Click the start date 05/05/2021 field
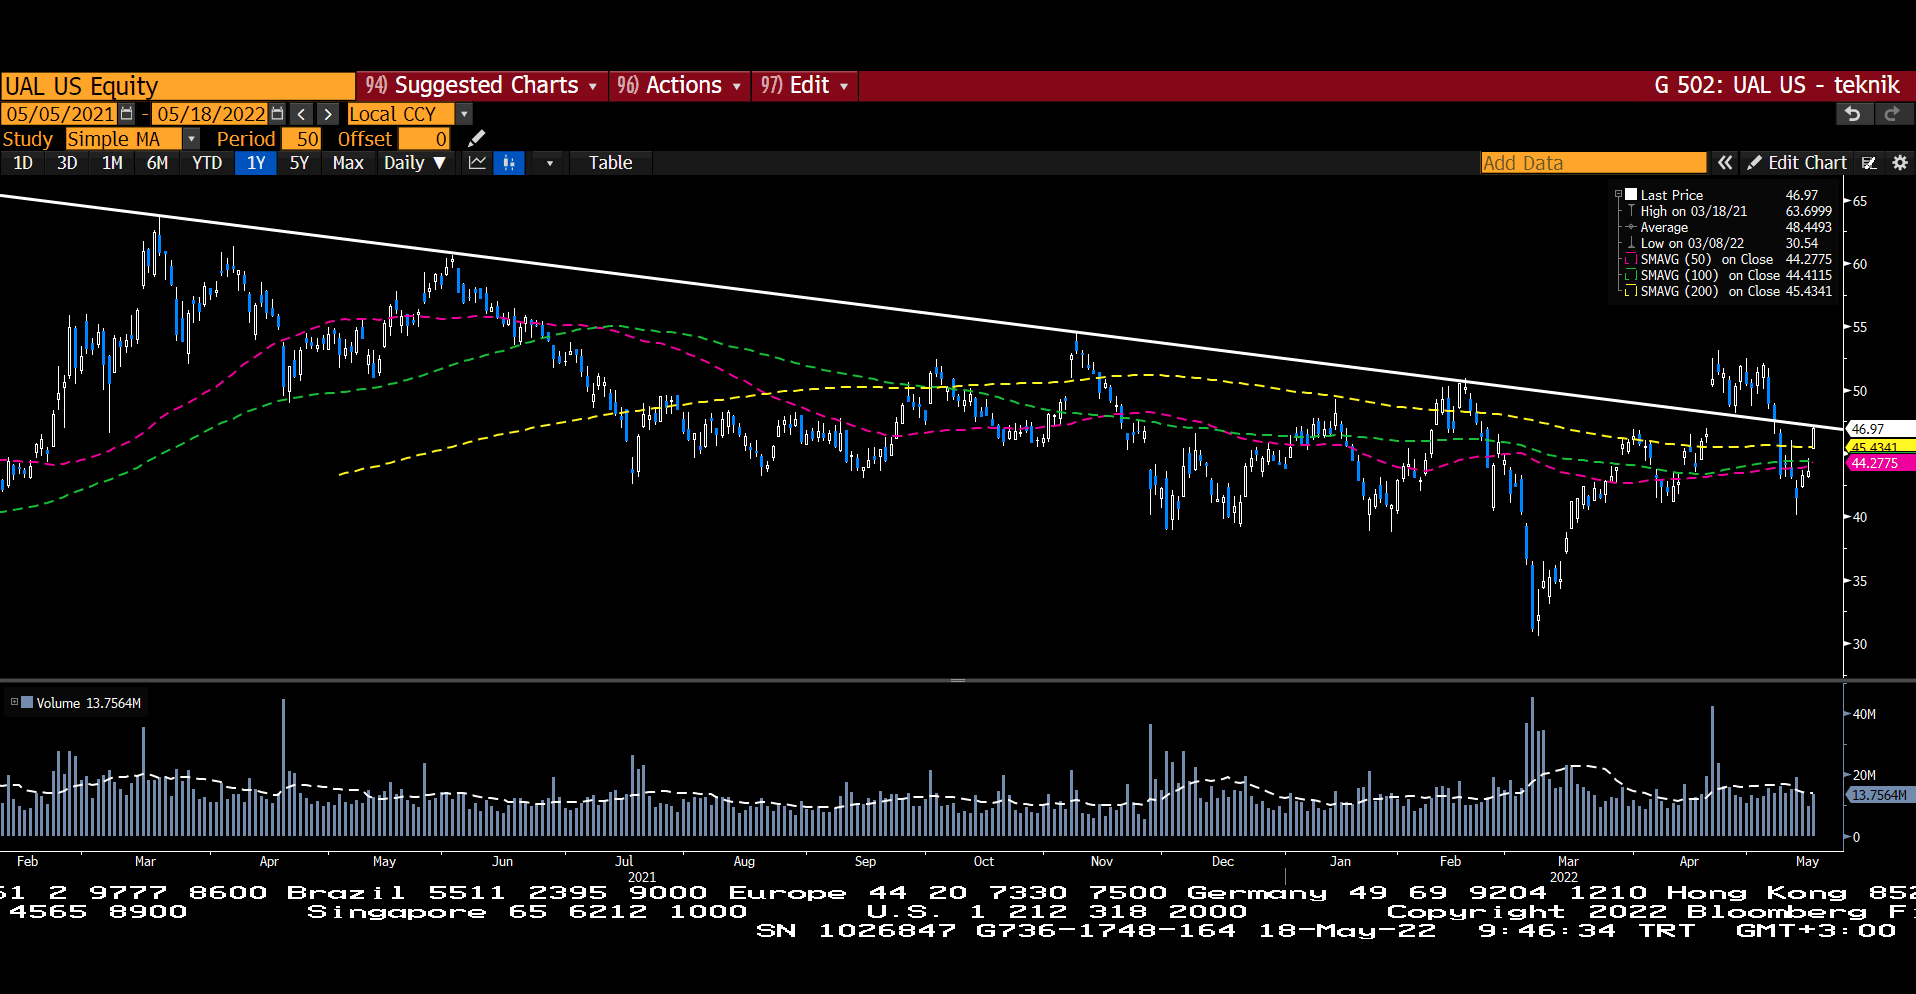Viewport: 1916px width, 994px height. tap(60, 114)
